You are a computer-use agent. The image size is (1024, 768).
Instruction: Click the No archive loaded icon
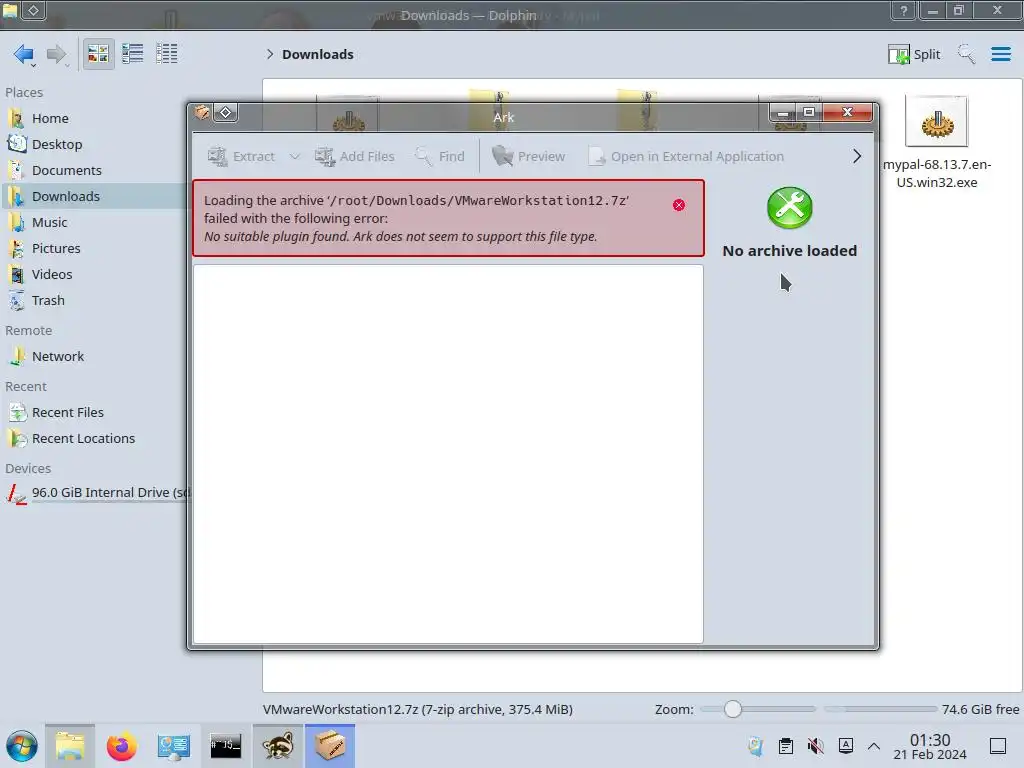[x=790, y=208]
